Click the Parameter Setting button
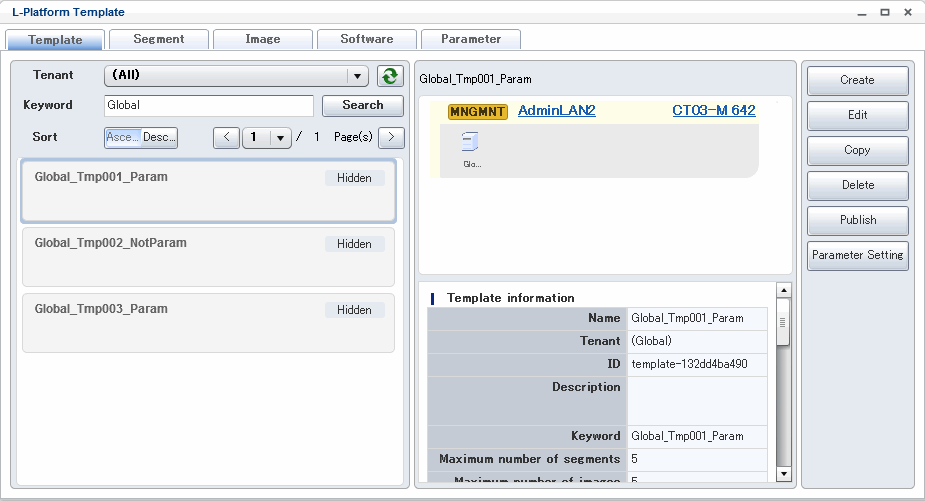 coord(857,255)
